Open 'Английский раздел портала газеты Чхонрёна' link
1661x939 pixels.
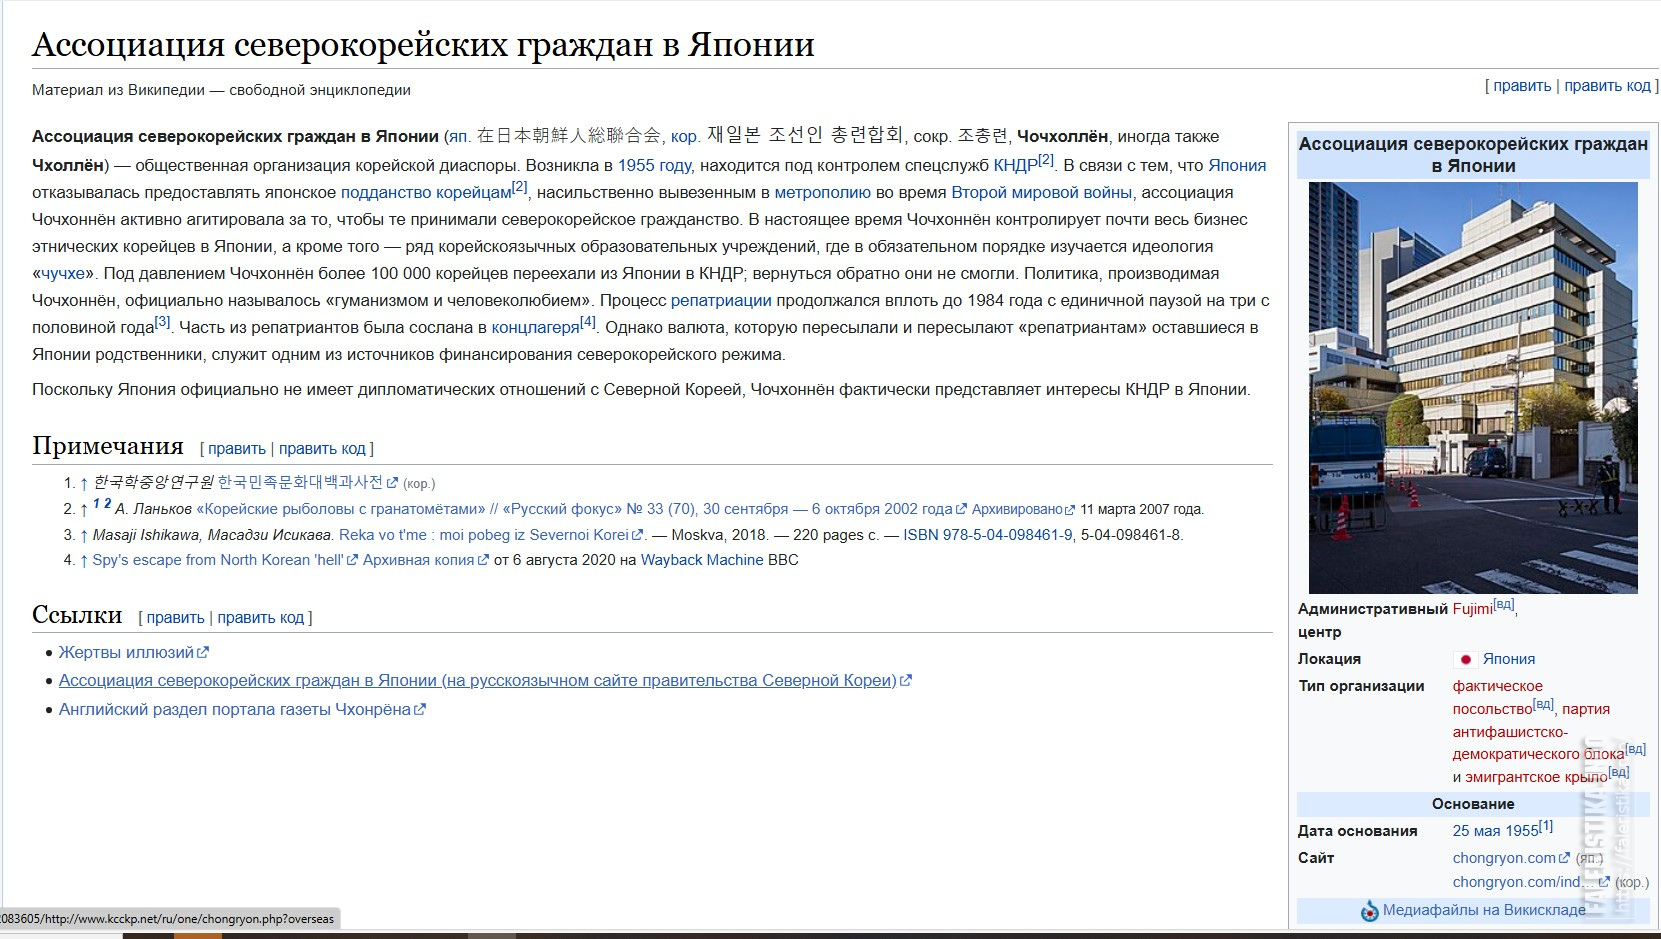click(x=242, y=709)
